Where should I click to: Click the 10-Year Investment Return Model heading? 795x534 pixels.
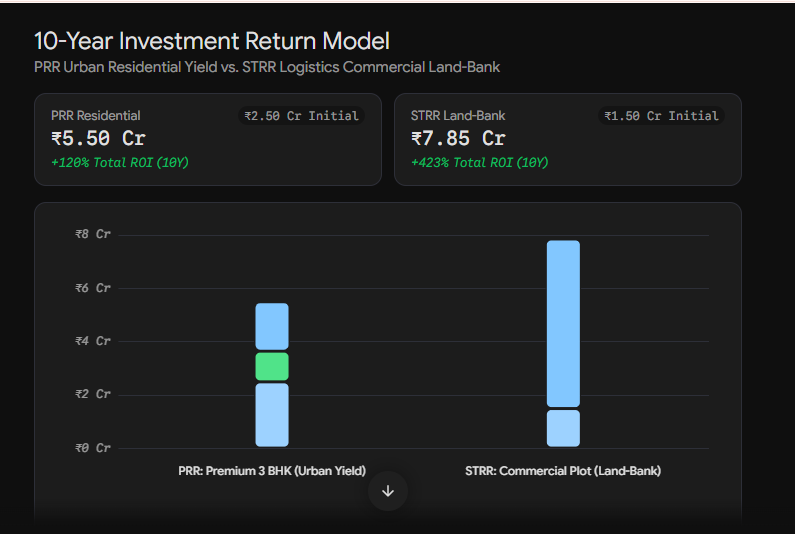coord(212,41)
